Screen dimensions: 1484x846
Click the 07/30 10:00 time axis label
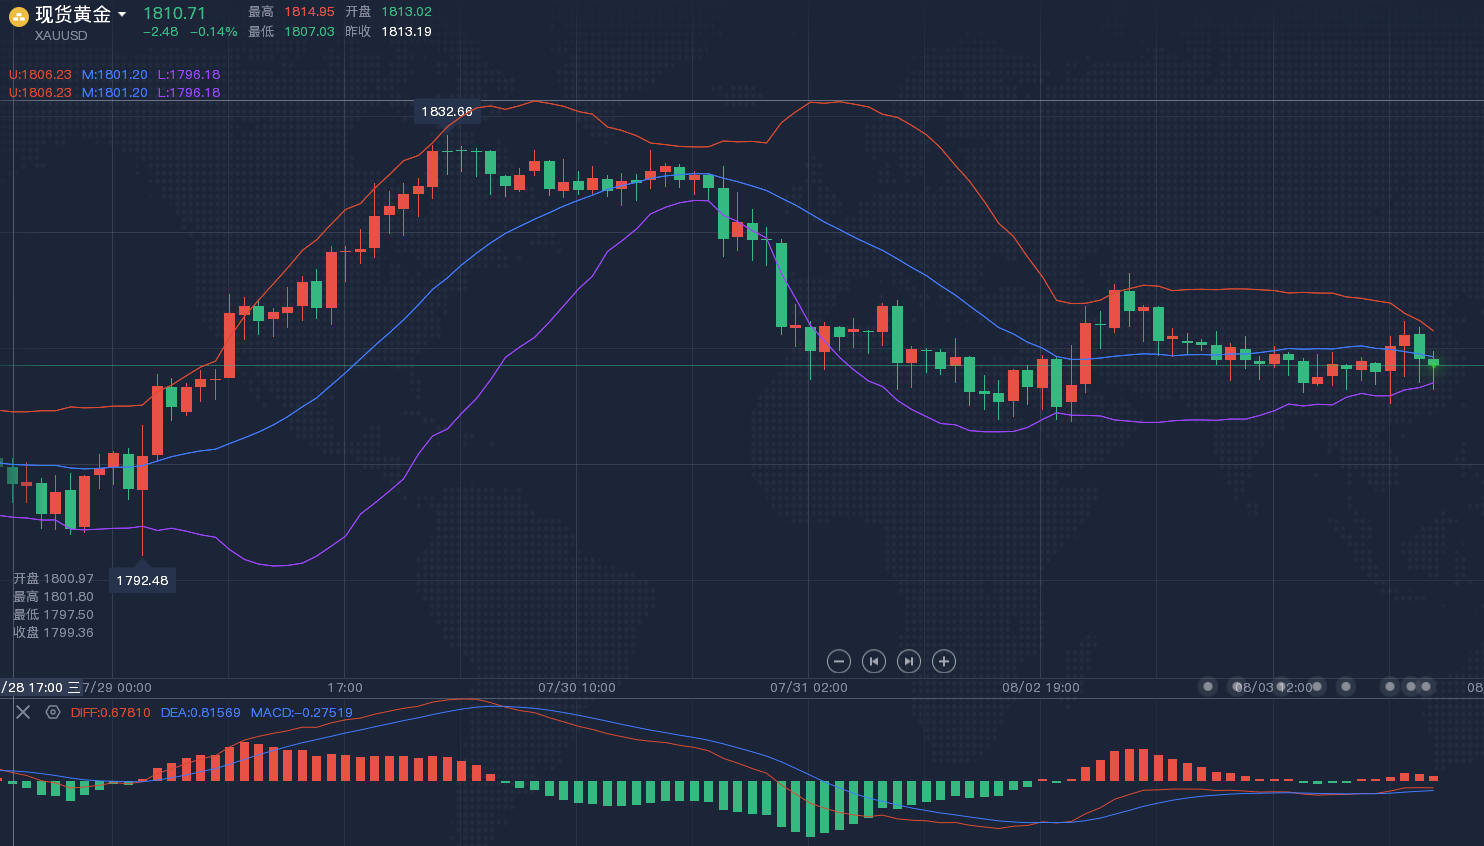tap(577, 688)
